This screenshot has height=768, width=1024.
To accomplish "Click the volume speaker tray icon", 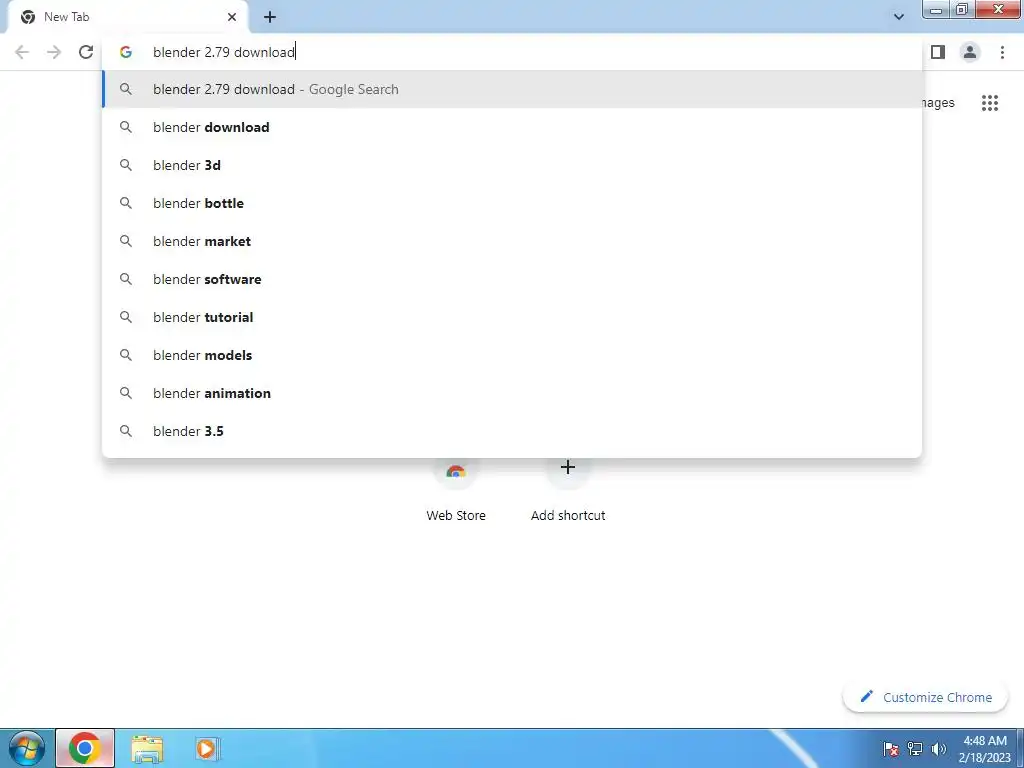I will [x=939, y=749].
